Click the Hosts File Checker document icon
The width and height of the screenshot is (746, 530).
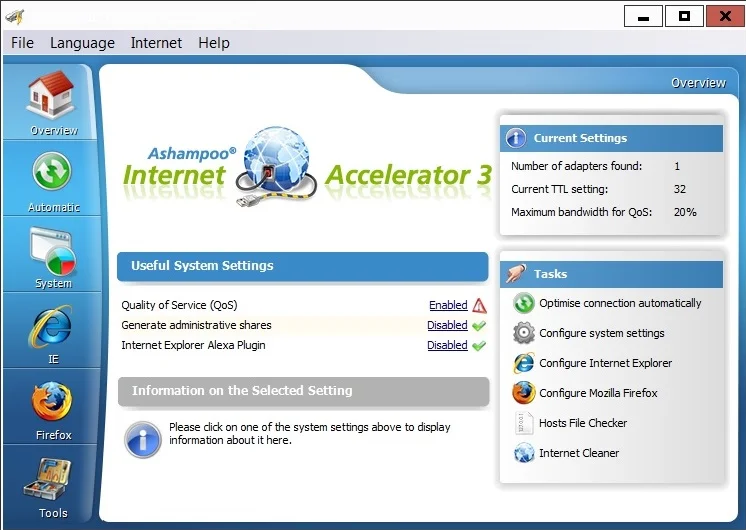click(x=523, y=423)
